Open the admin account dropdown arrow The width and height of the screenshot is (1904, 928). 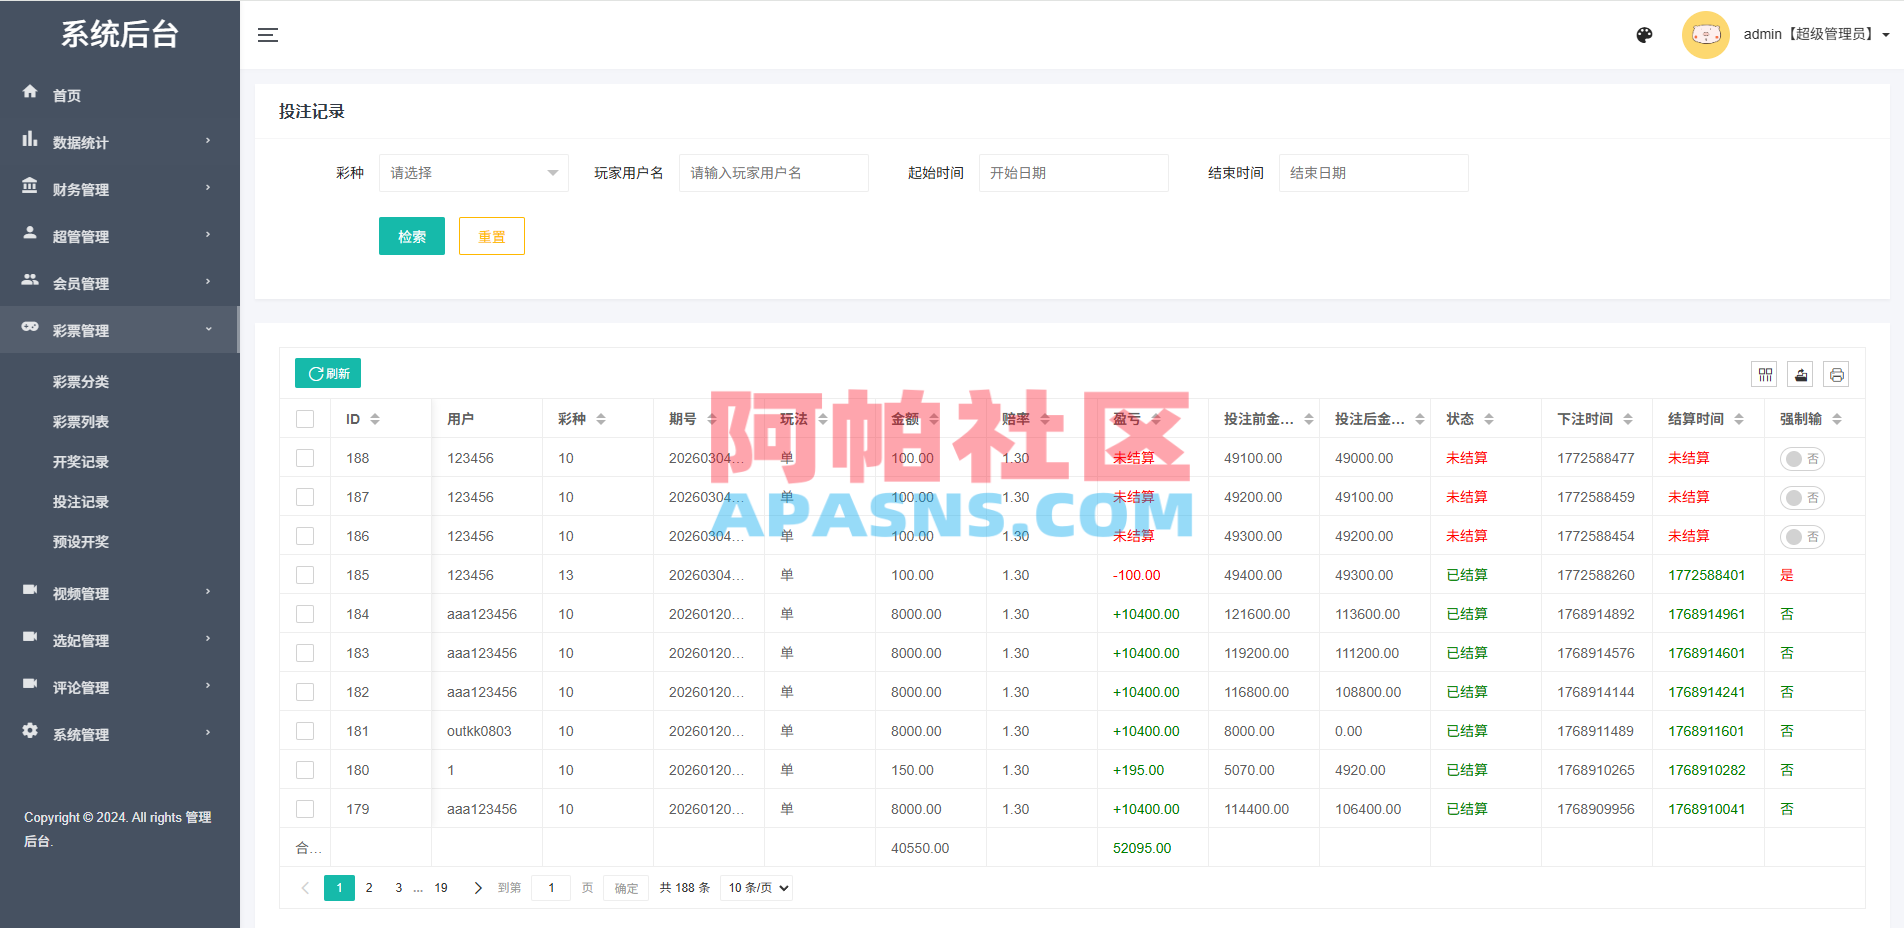tap(1886, 35)
